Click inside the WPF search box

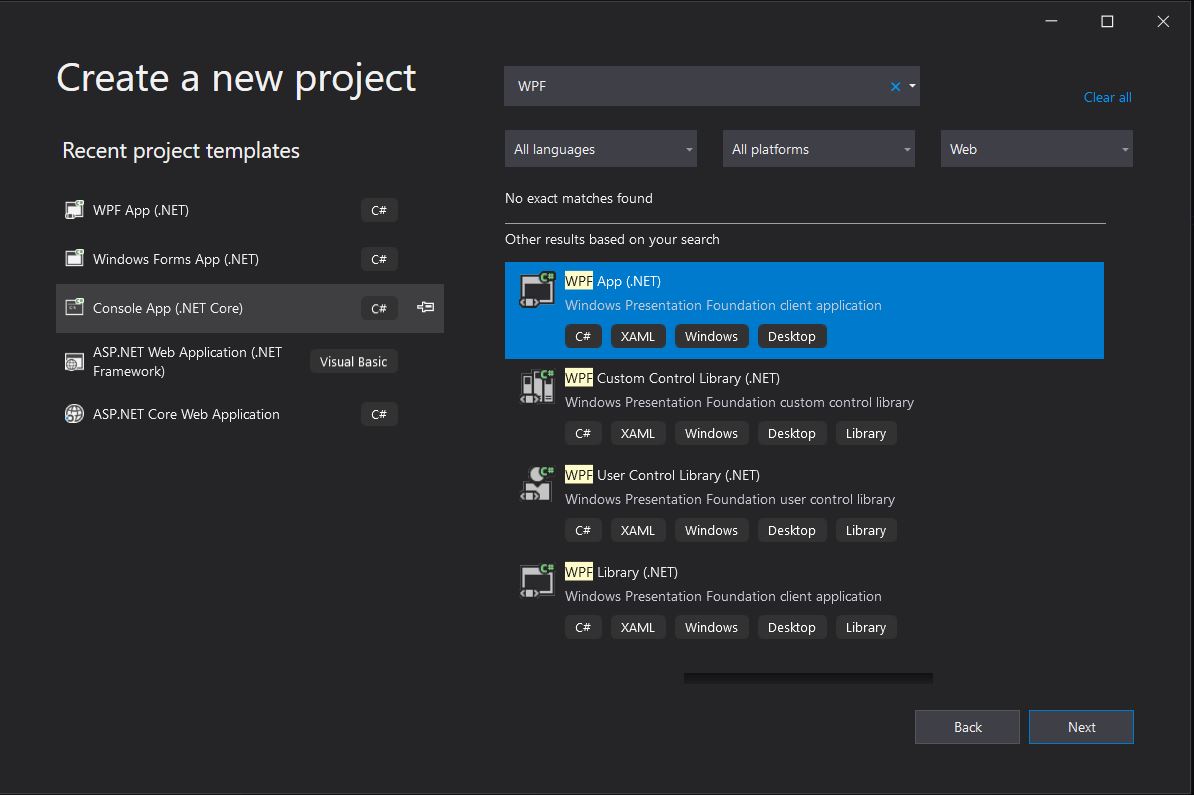click(x=700, y=86)
